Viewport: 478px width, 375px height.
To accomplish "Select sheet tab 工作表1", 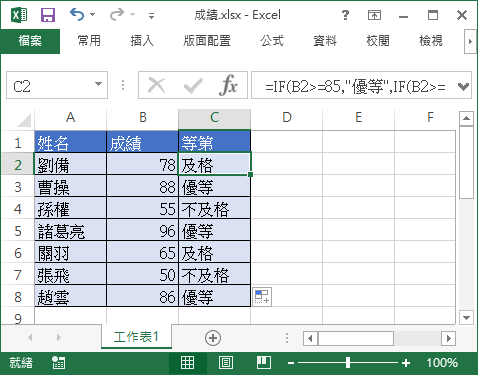I will (136, 337).
